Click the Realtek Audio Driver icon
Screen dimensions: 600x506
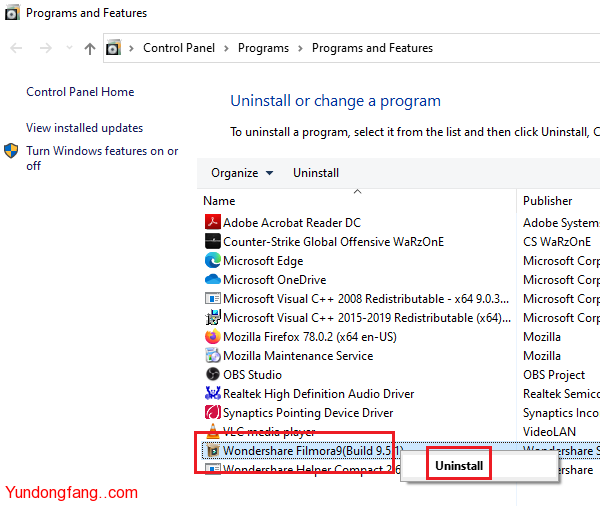coord(212,393)
